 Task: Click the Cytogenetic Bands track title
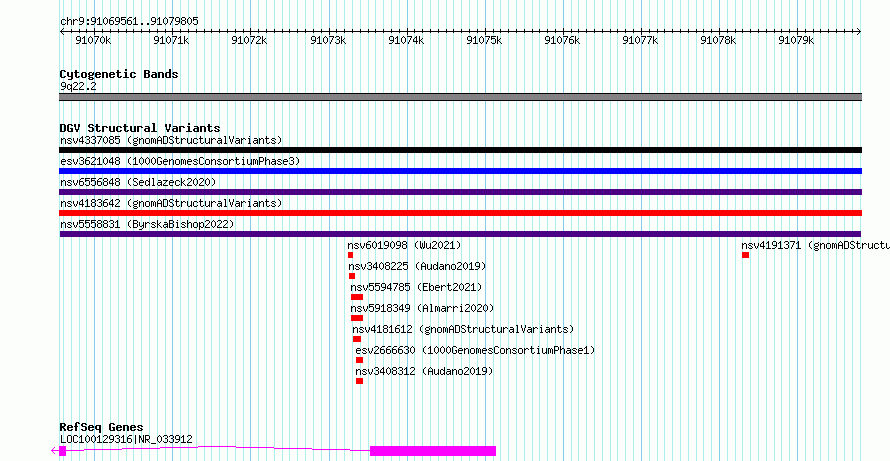pyautogui.click(x=119, y=74)
